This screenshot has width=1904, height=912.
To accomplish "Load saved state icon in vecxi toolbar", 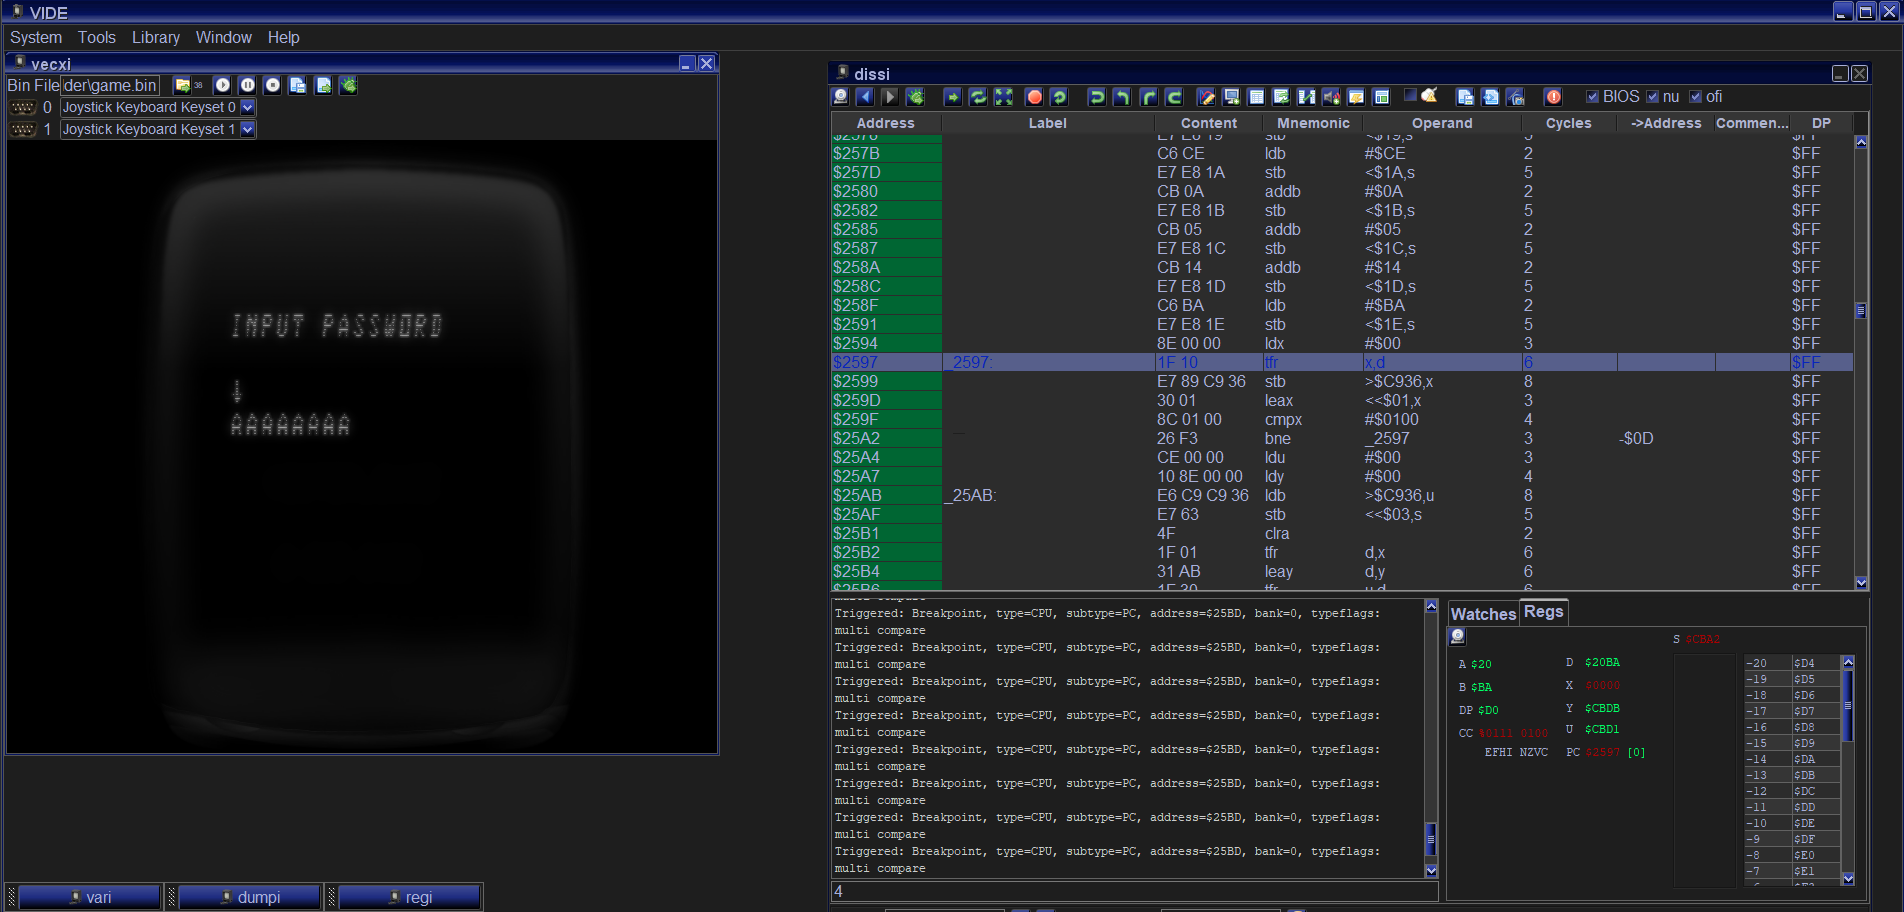I will [x=323, y=85].
